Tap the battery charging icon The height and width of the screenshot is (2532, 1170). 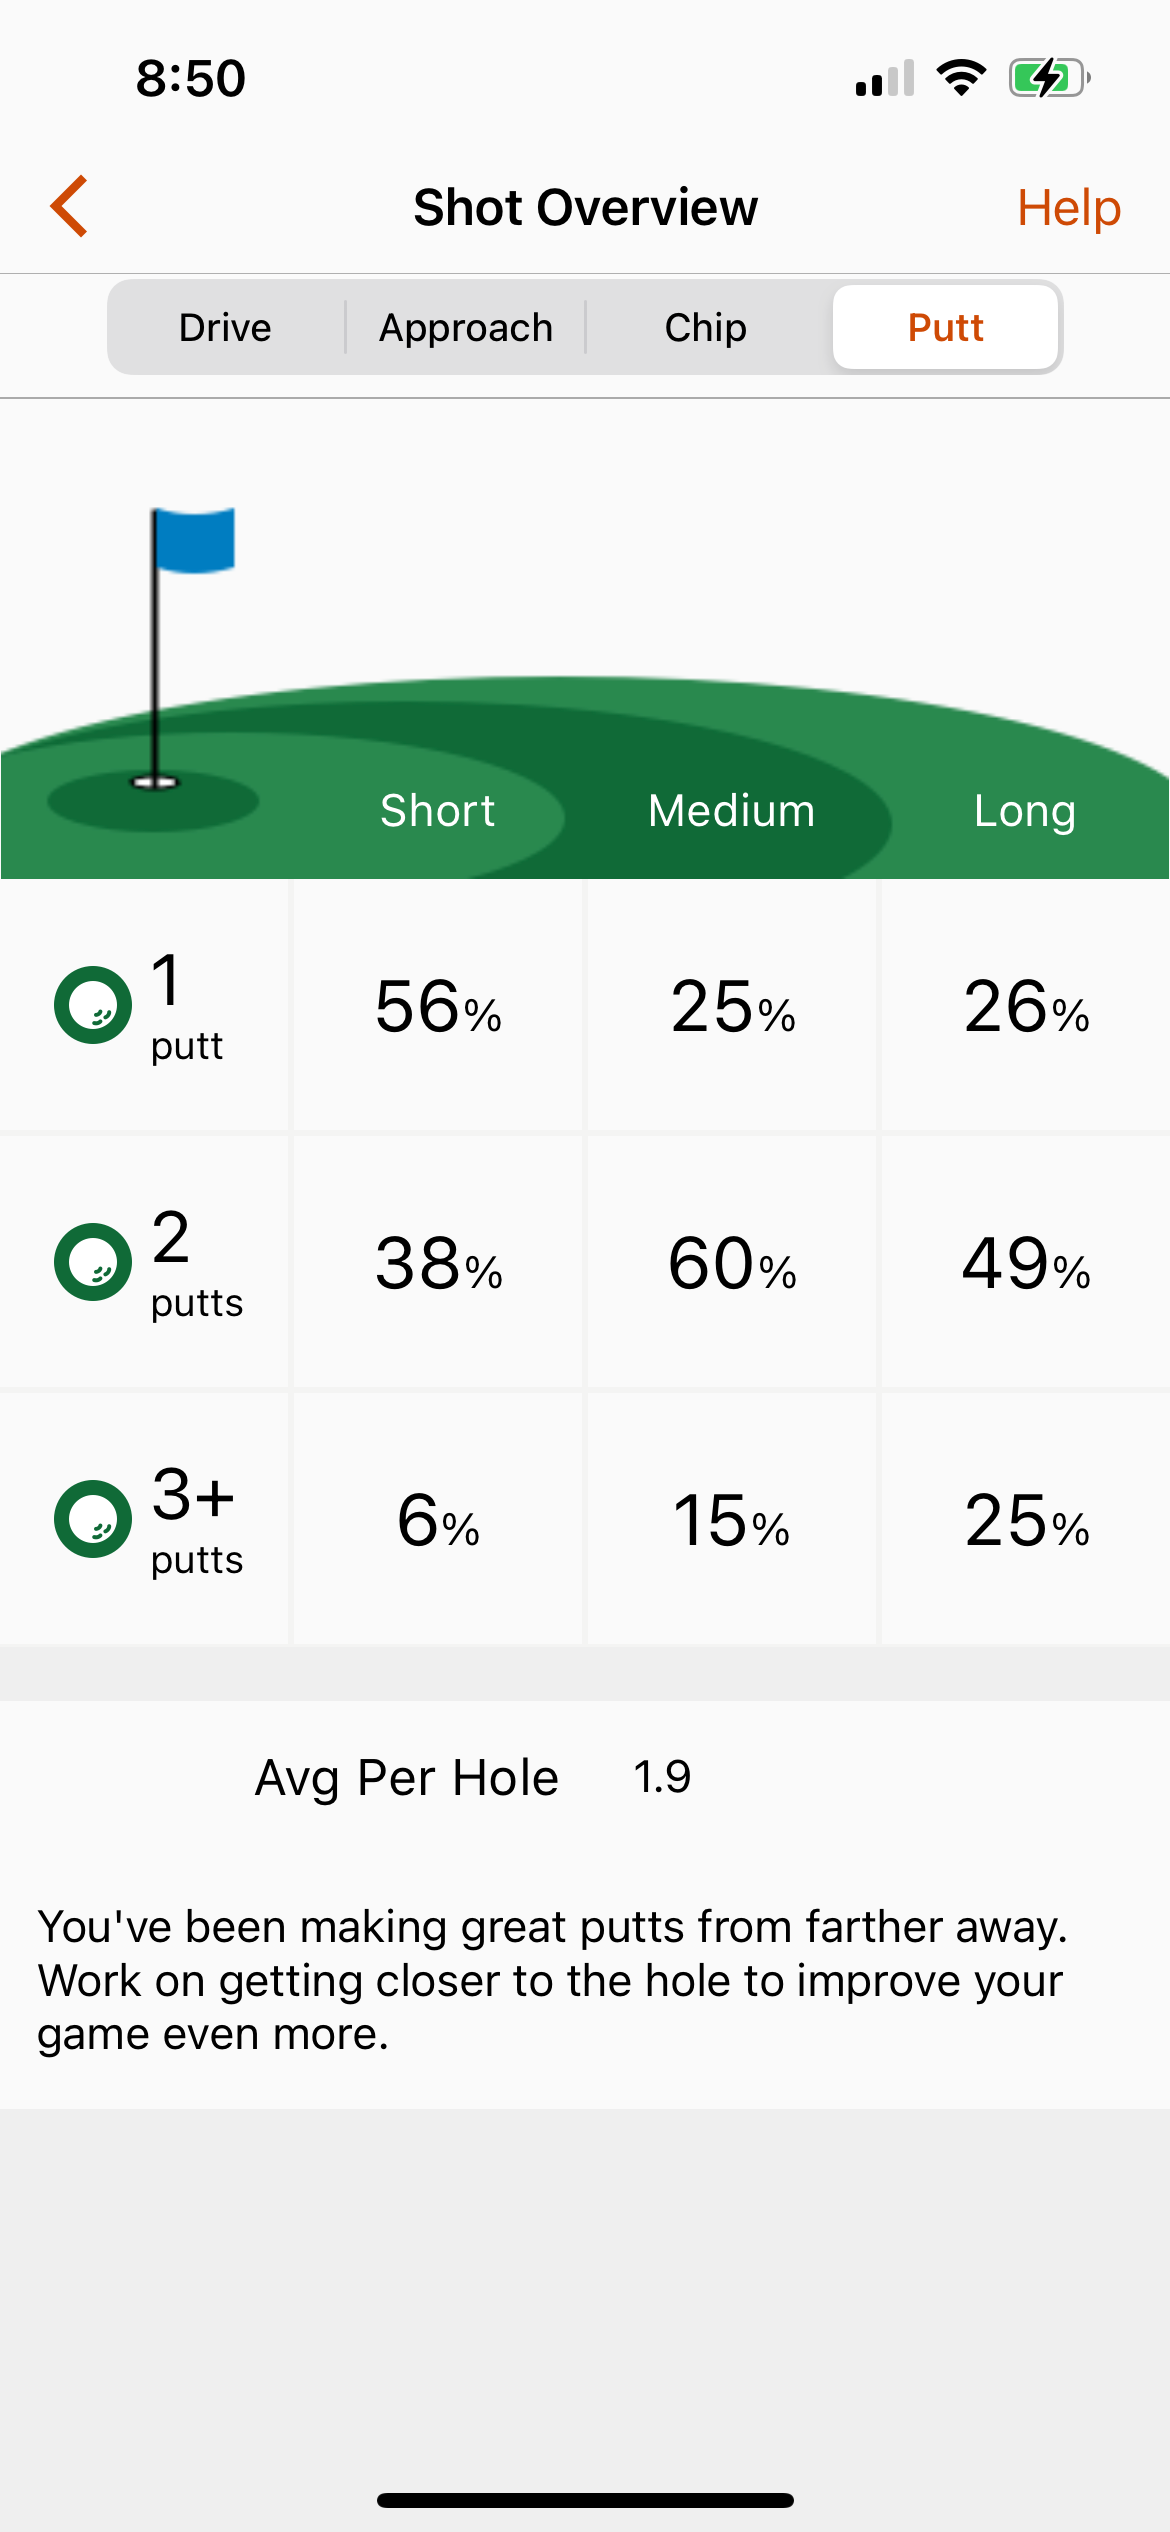[1049, 78]
